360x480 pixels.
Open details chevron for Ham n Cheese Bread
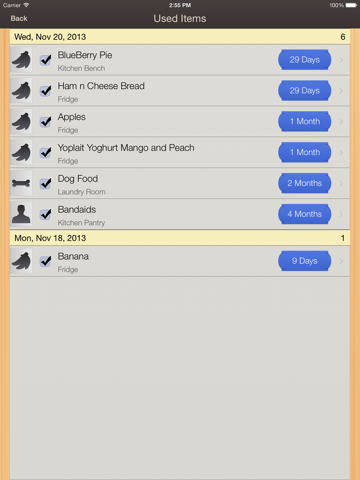[x=341, y=91]
